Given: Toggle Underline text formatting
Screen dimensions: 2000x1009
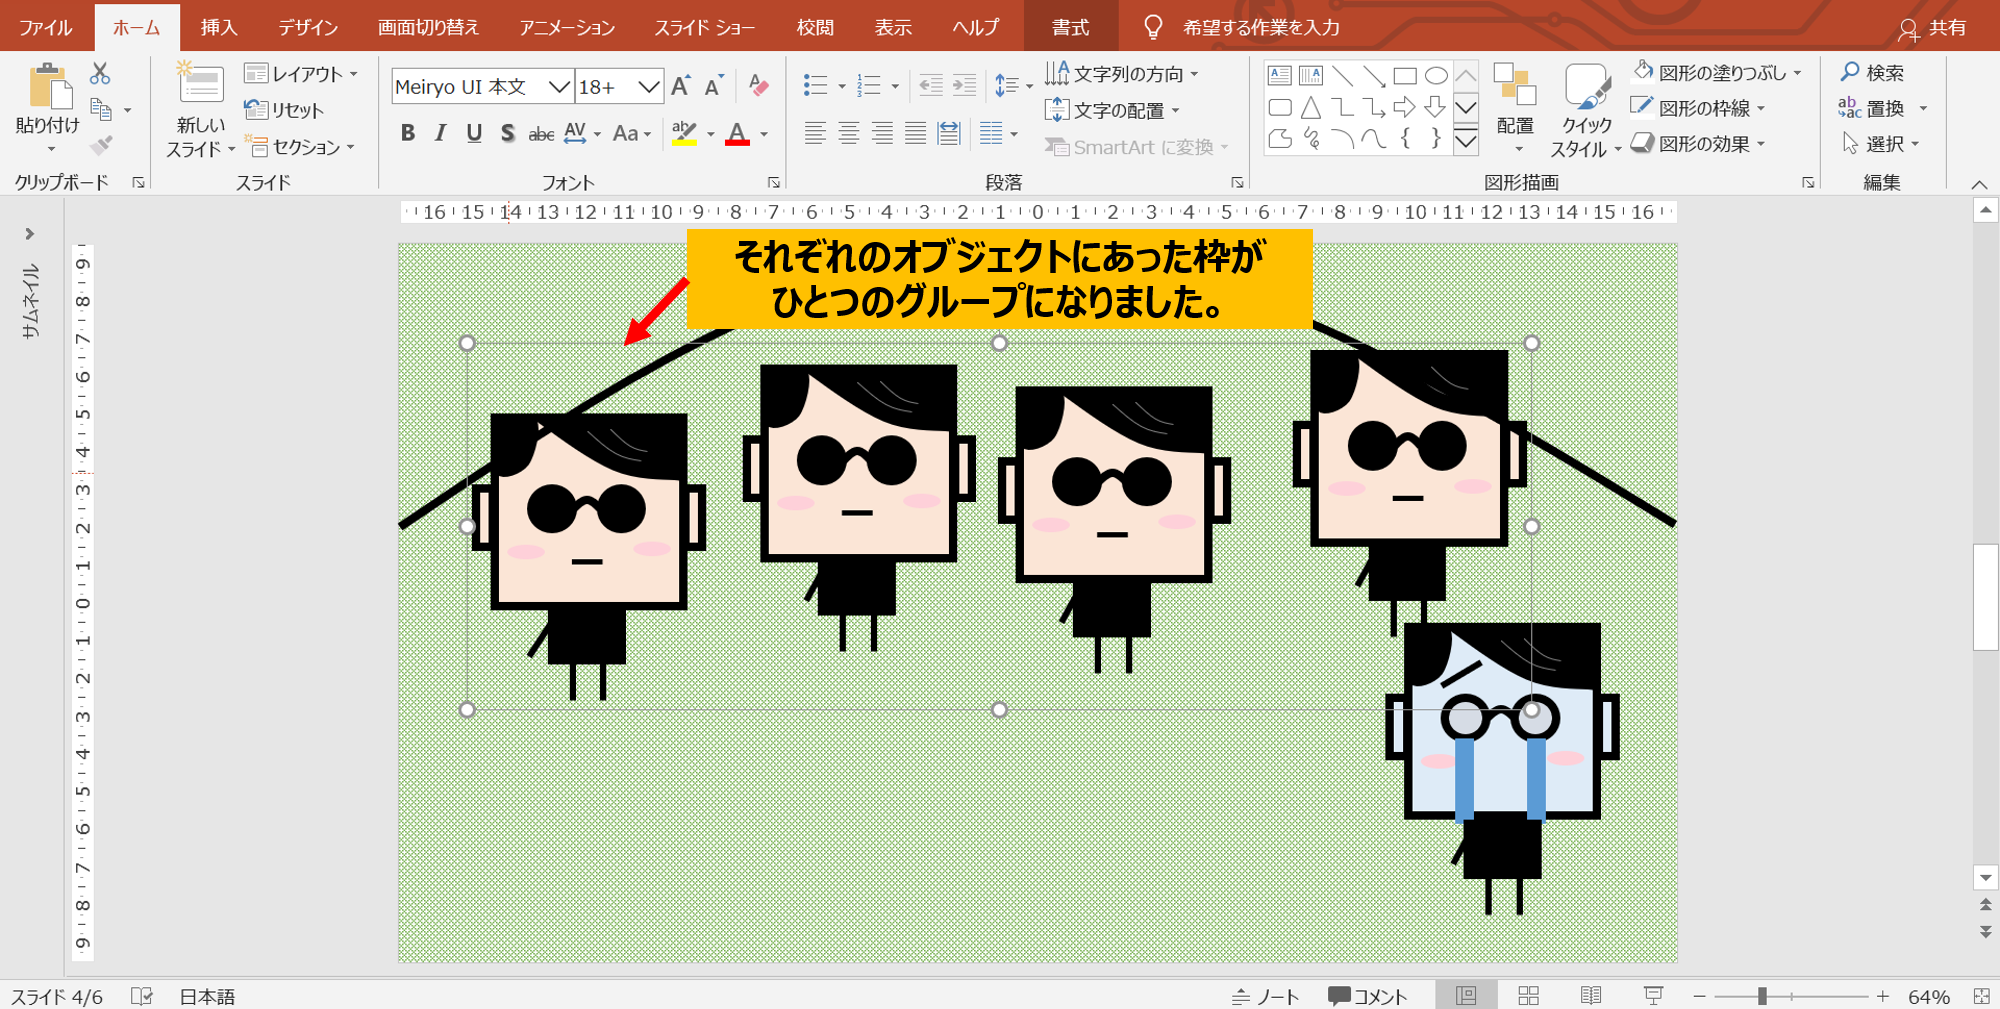Looking at the screenshot, I should click(474, 133).
